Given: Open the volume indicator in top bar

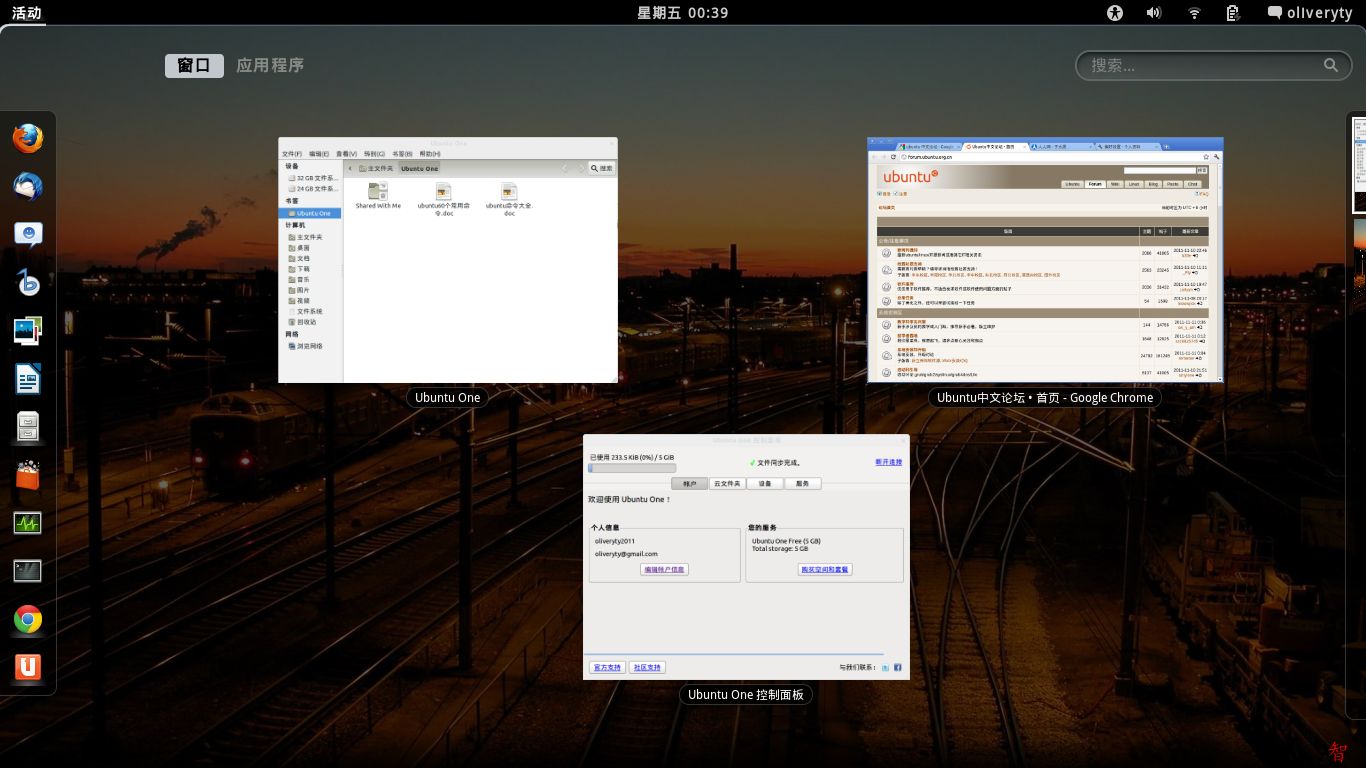Looking at the screenshot, I should (x=1154, y=13).
